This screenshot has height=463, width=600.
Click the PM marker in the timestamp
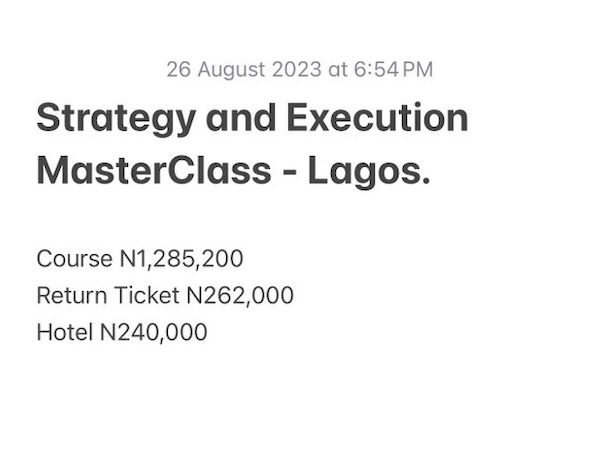coord(418,70)
